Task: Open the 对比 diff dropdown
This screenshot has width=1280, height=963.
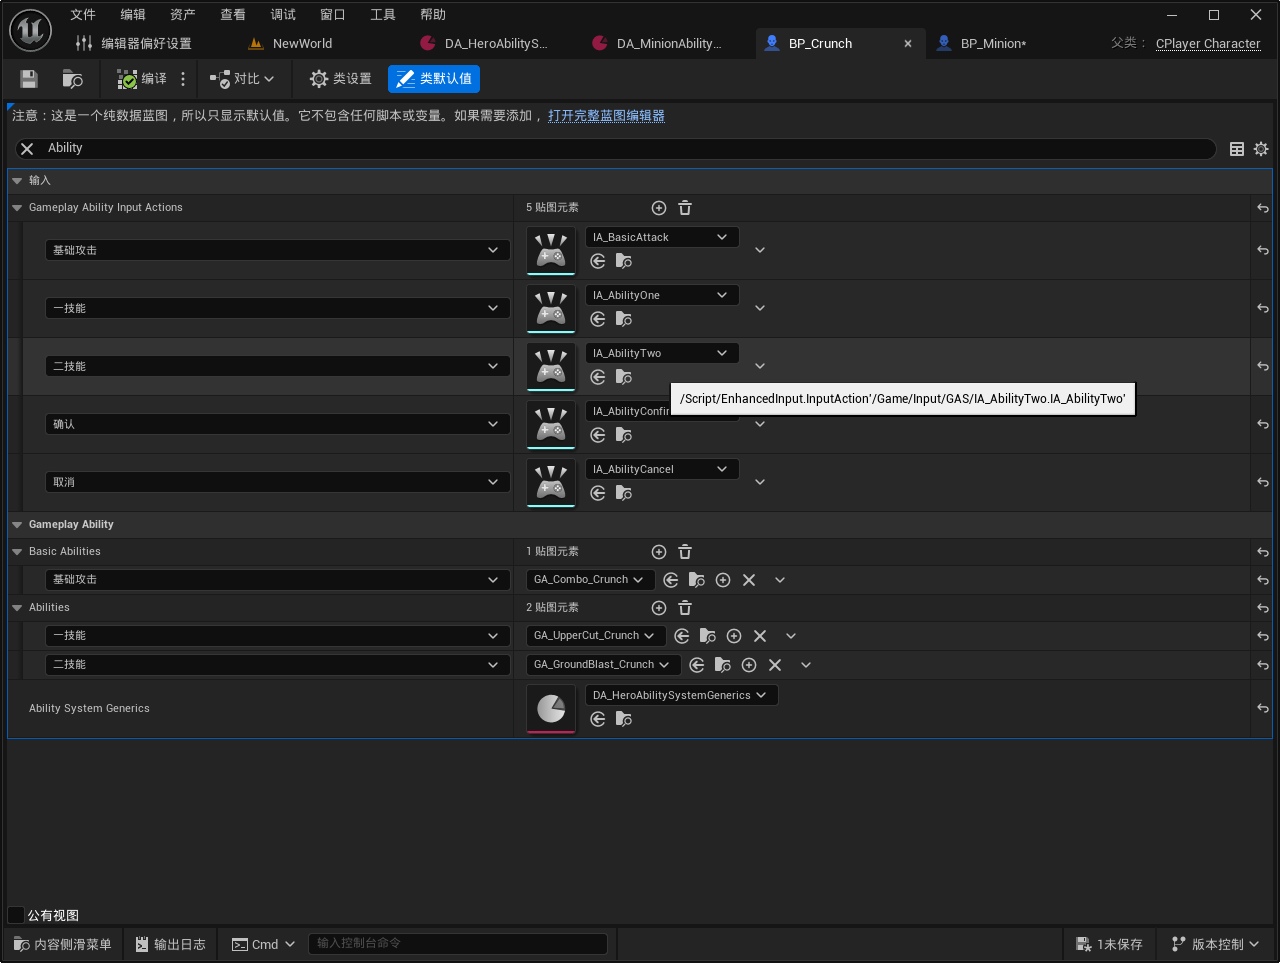Action: (x=242, y=79)
